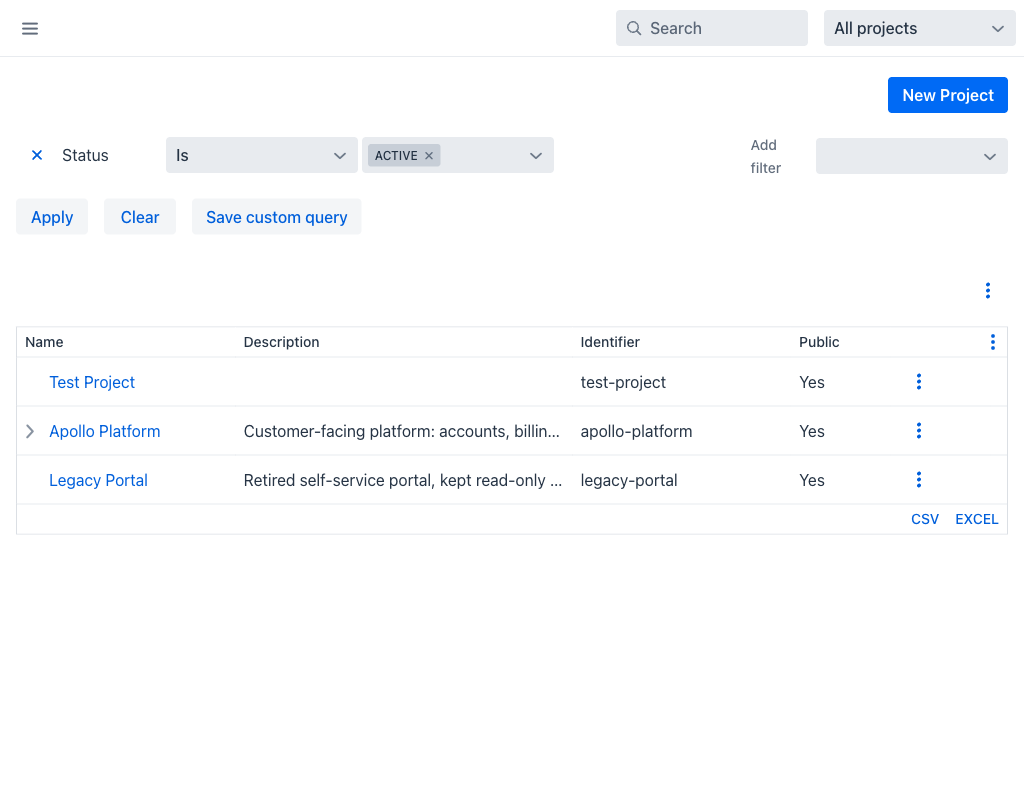Click the search magnifier icon
Screen dimensions: 1024x800
pyautogui.click(x=633, y=28)
